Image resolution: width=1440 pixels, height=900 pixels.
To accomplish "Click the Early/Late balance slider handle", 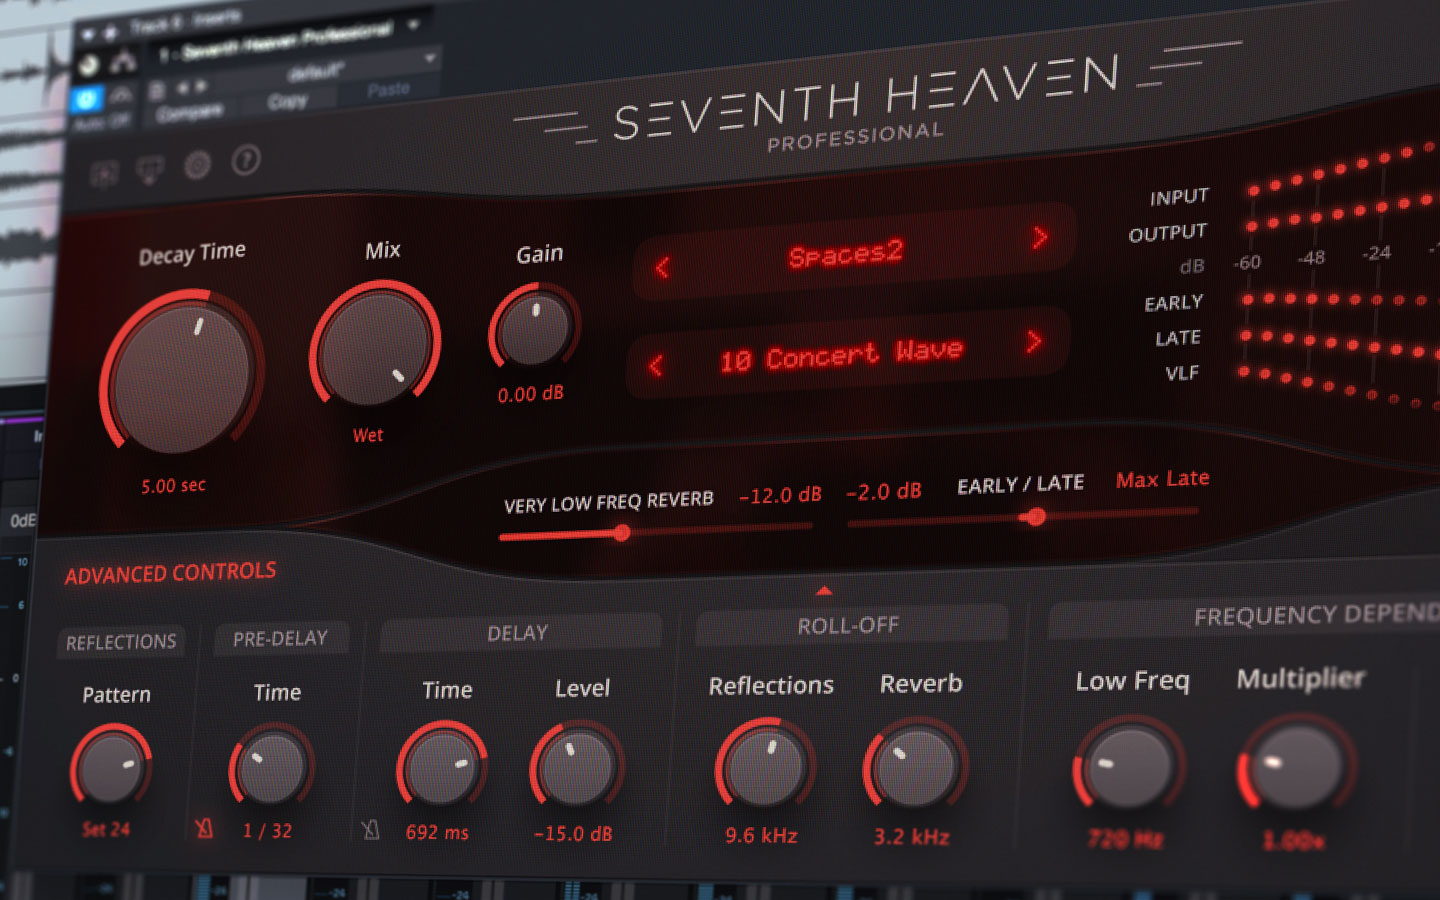I will pyautogui.click(x=1036, y=517).
